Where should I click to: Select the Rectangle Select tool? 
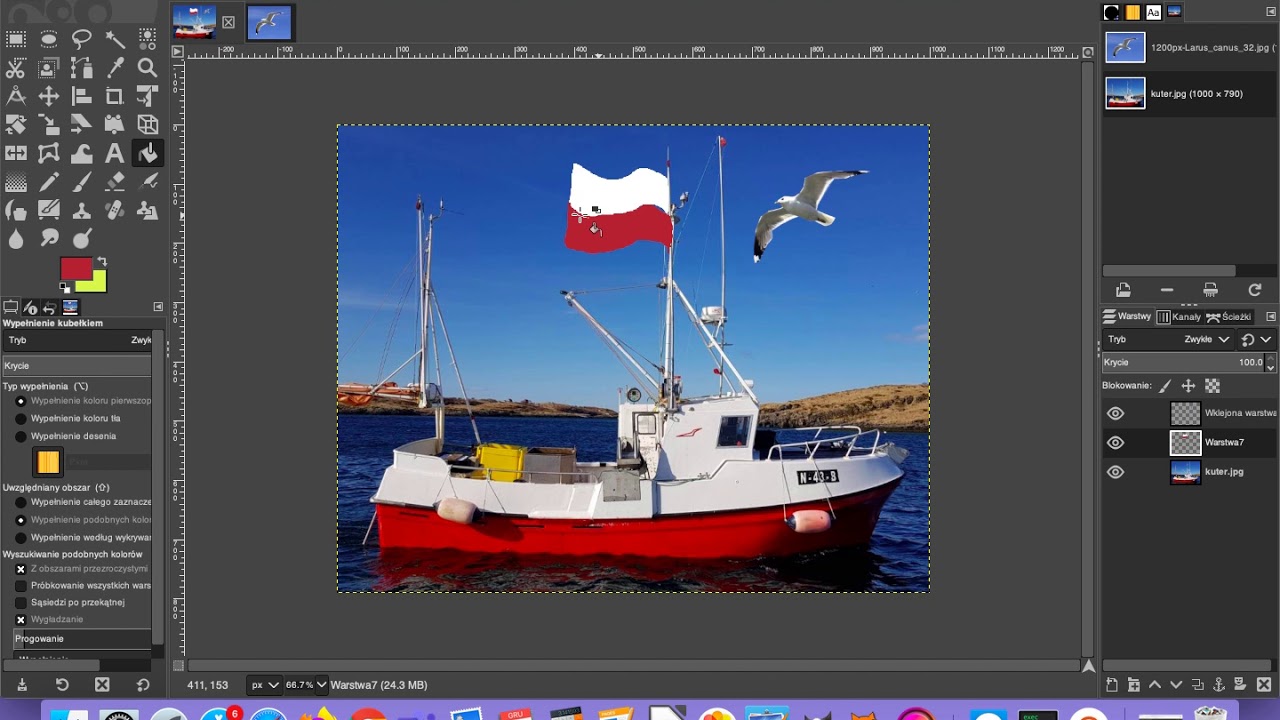(16, 39)
